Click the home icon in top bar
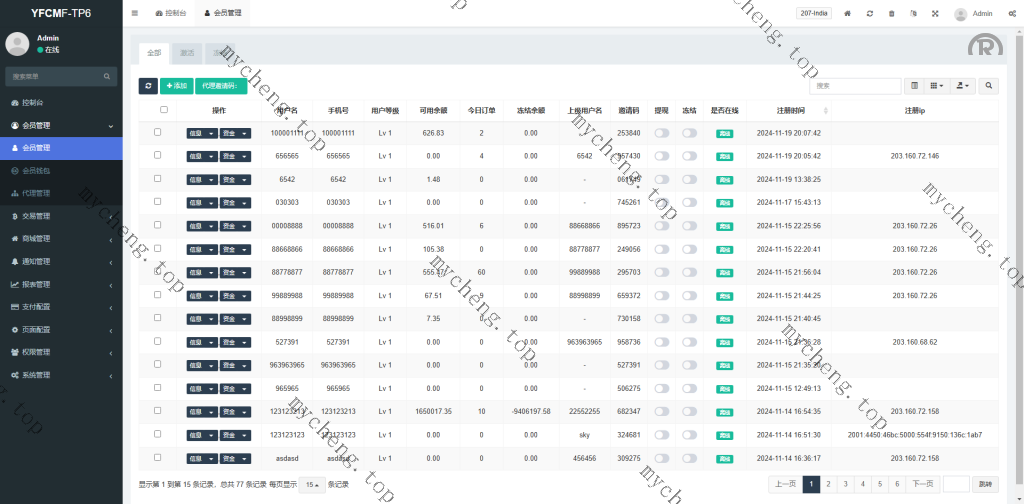 tap(848, 14)
